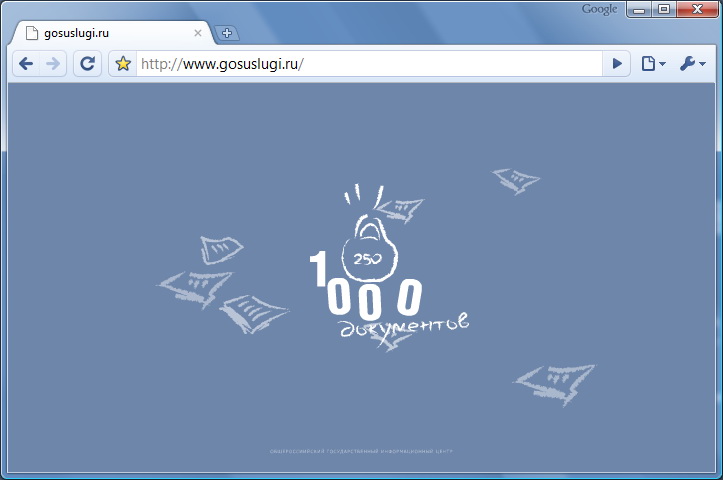Click the topmost paper sheet sketch

click(x=515, y=180)
